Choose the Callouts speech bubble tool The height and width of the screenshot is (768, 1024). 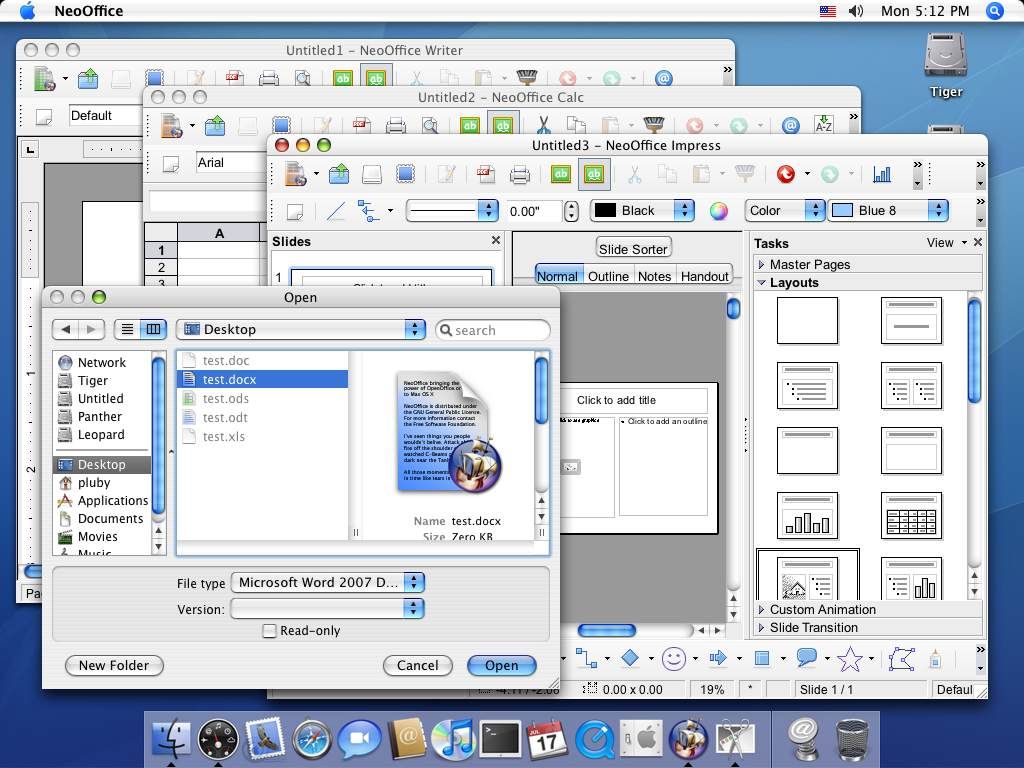pyautogui.click(x=806, y=658)
